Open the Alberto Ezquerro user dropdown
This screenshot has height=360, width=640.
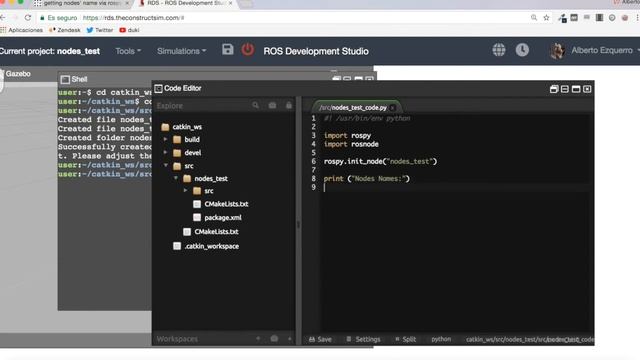tap(605, 50)
